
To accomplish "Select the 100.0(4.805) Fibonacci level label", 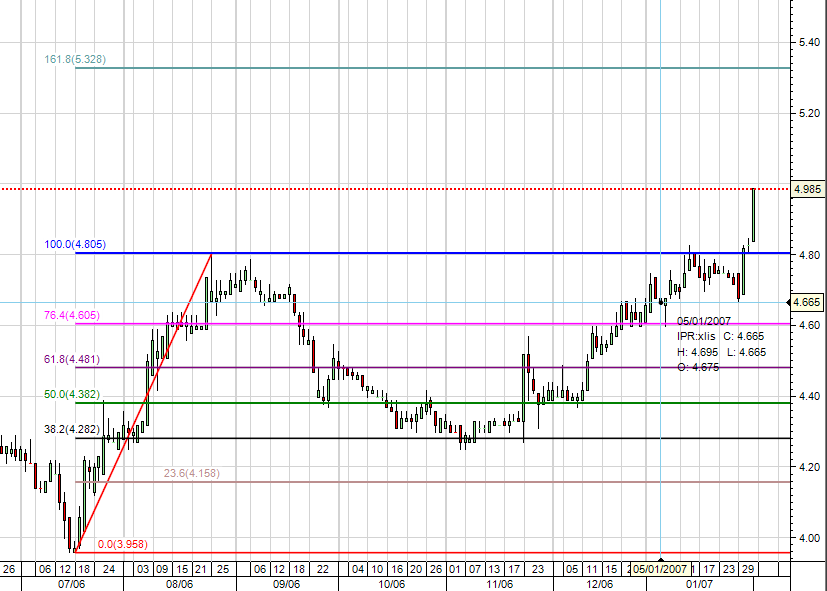I will pos(75,245).
